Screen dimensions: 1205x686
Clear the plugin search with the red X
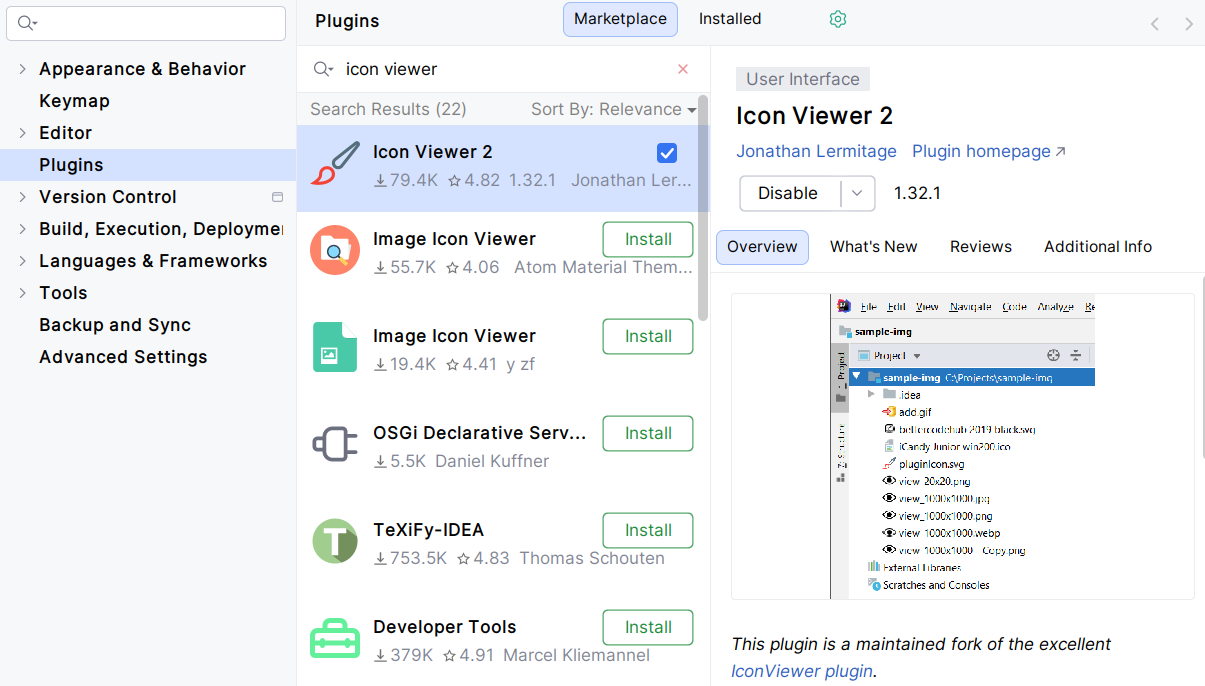click(683, 69)
